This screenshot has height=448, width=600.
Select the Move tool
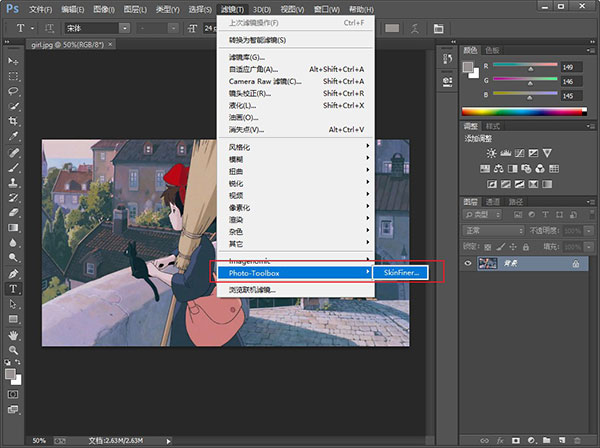click(x=13, y=61)
